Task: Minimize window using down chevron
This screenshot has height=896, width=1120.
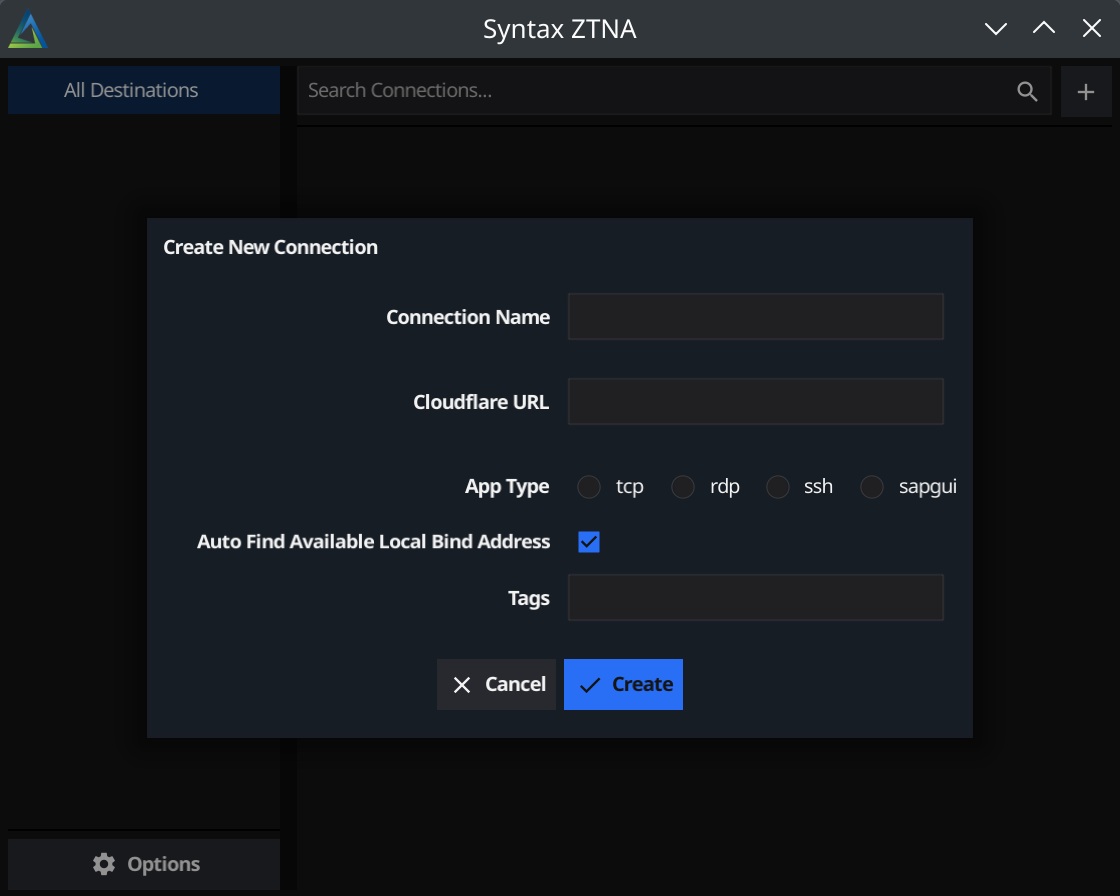Action: click(x=995, y=29)
